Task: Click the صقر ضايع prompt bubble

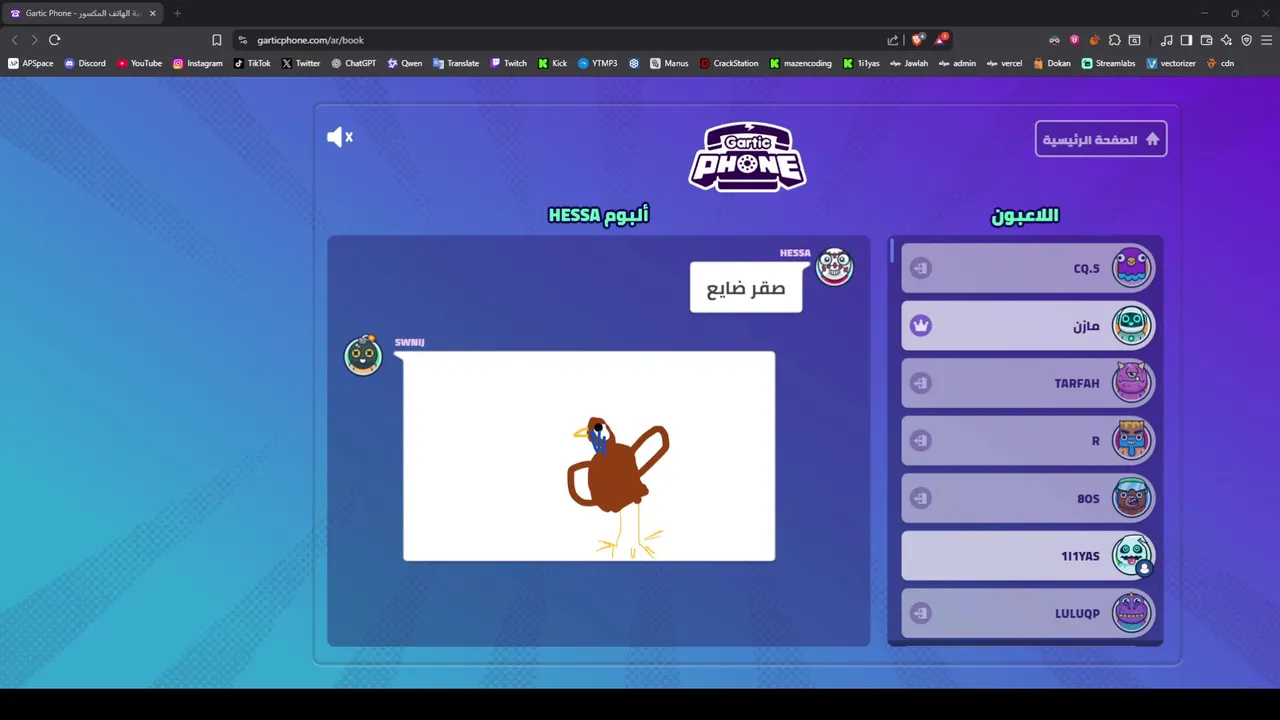Action: point(746,288)
